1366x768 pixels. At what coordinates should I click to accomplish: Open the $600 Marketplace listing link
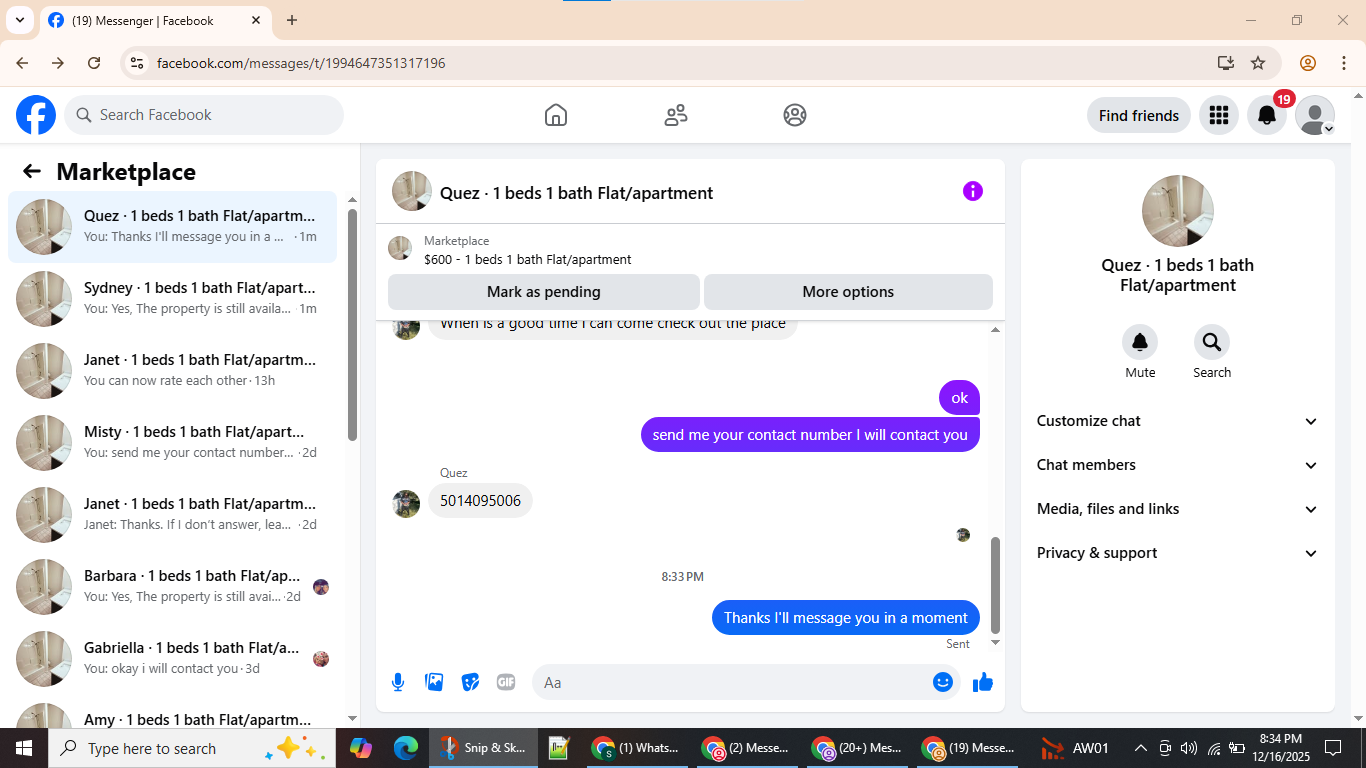tap(528, 259)
